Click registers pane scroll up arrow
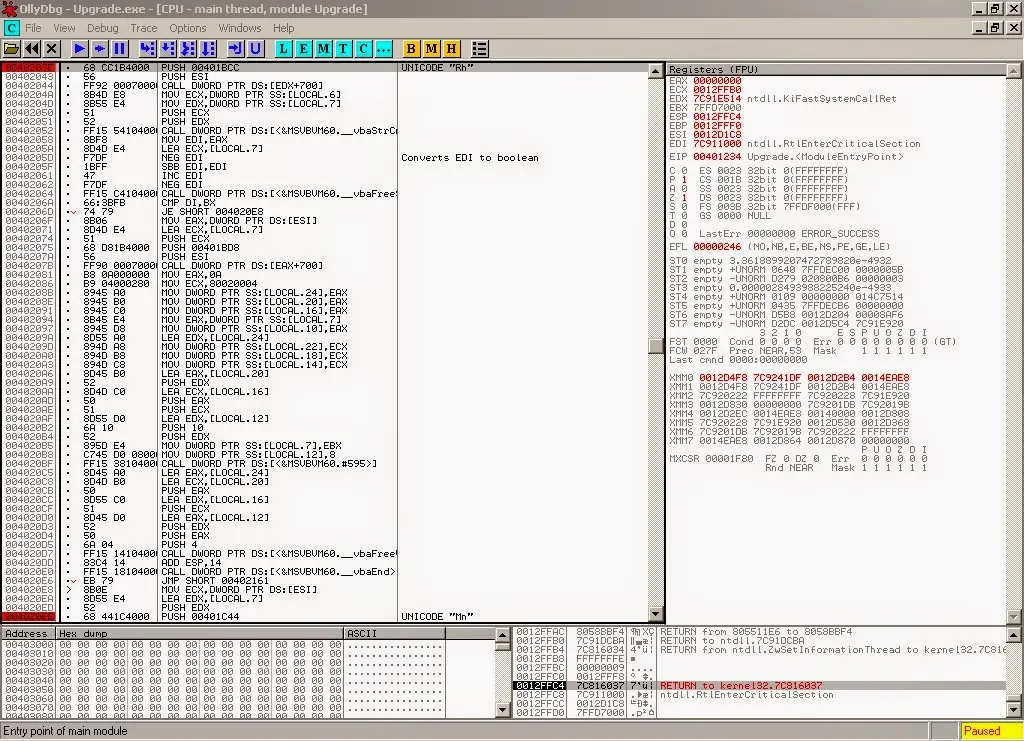 point(1014,71)
